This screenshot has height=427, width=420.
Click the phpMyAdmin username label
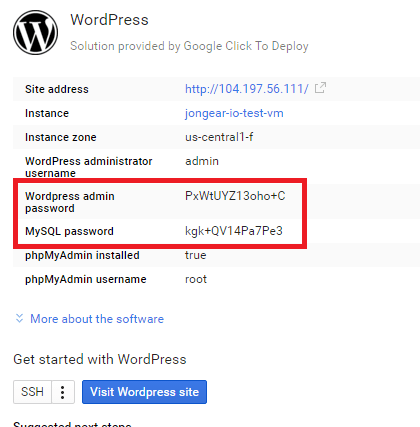pos(86,279)
